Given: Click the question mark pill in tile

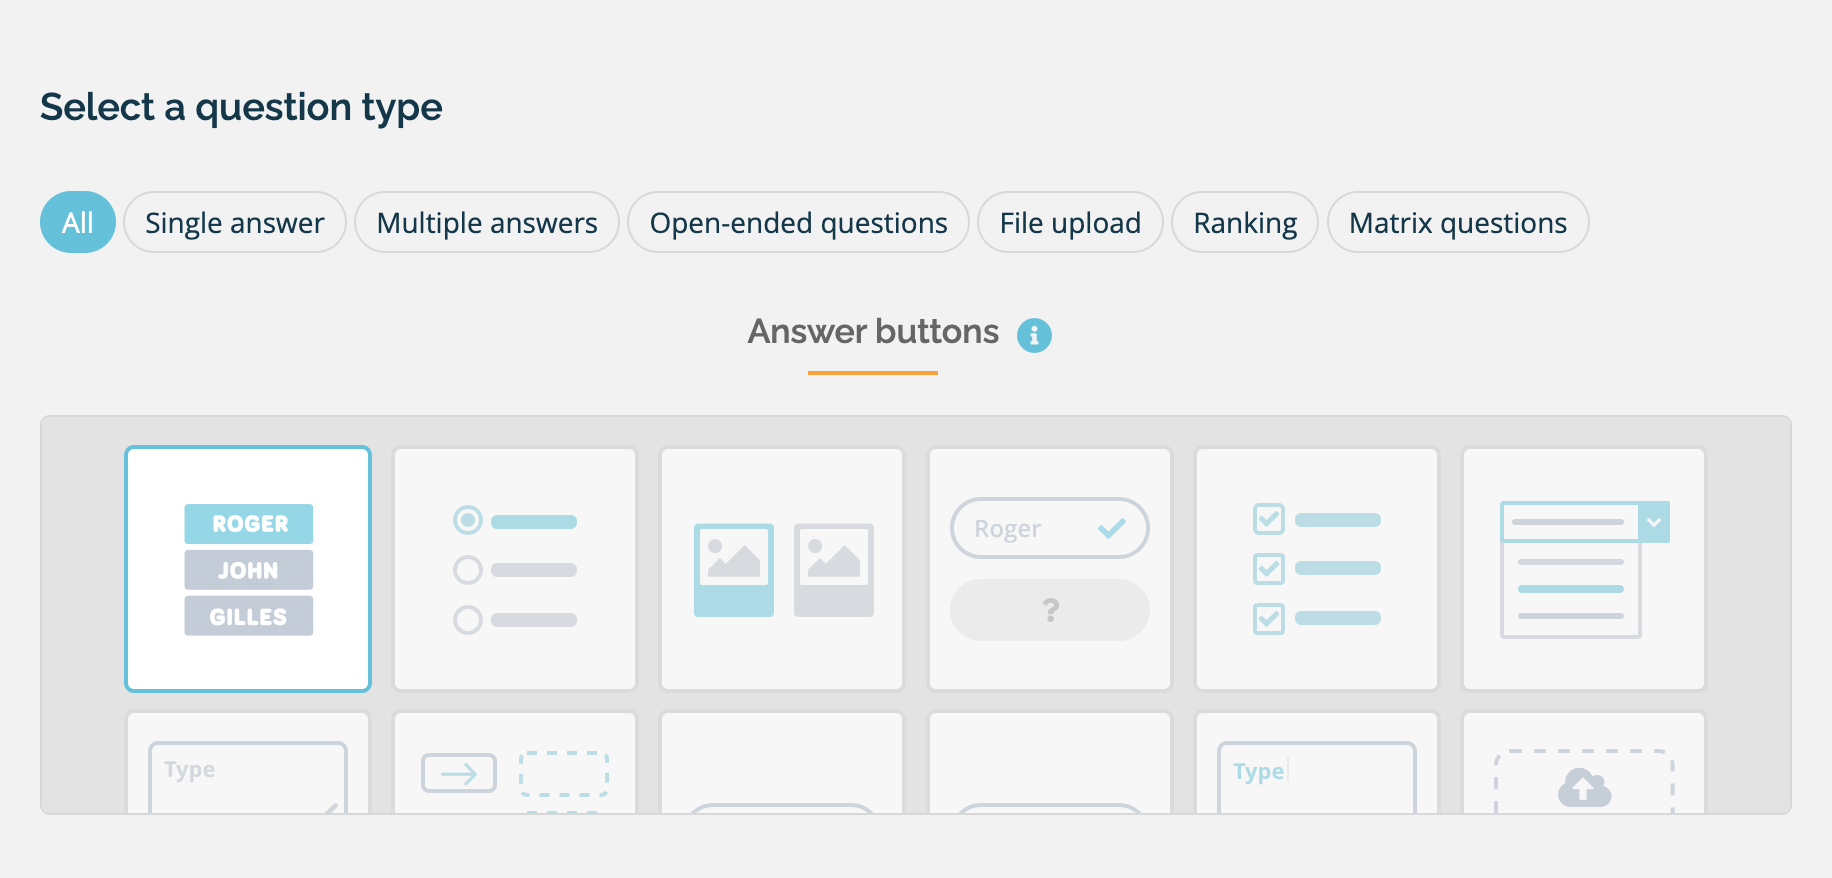Looking at the screenshot, I should point(1049,610).
